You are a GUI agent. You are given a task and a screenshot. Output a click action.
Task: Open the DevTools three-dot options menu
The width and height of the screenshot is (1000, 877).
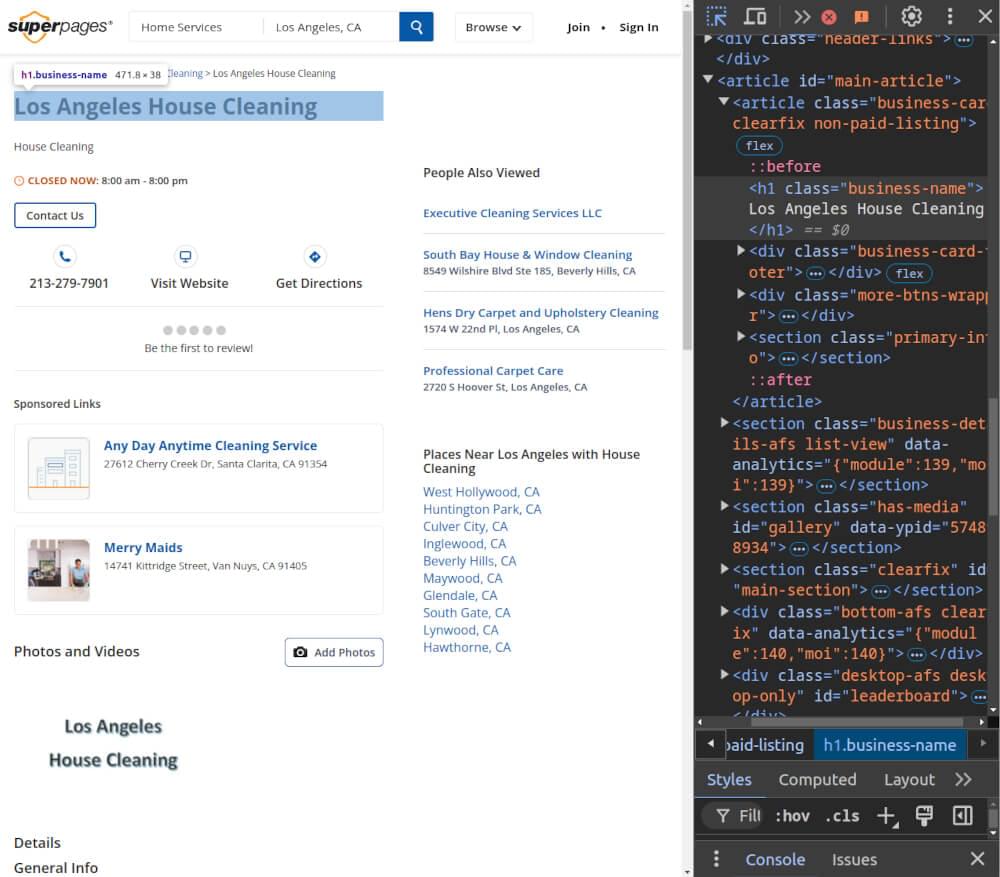(949, 16)
